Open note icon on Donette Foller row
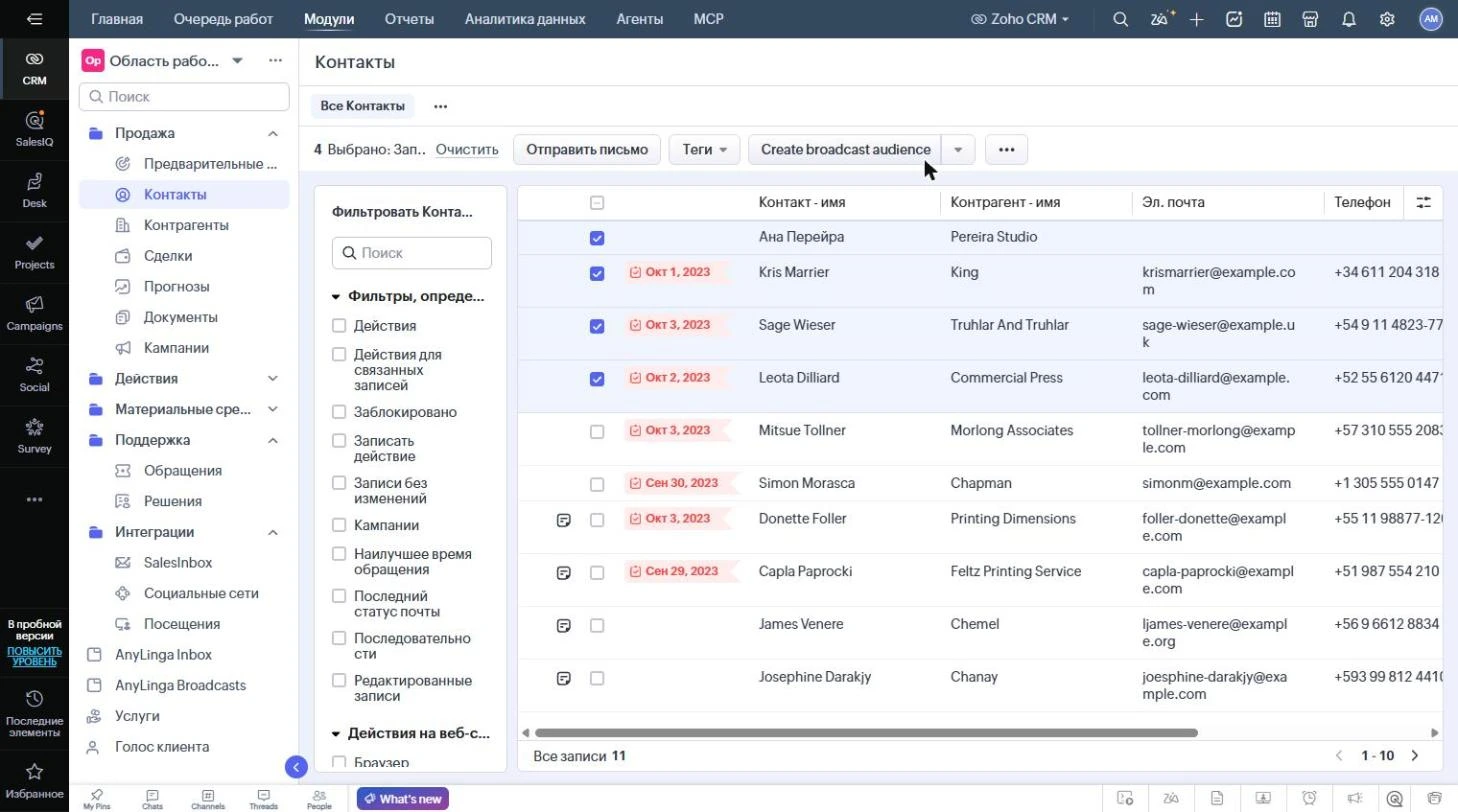 point(564,520)
